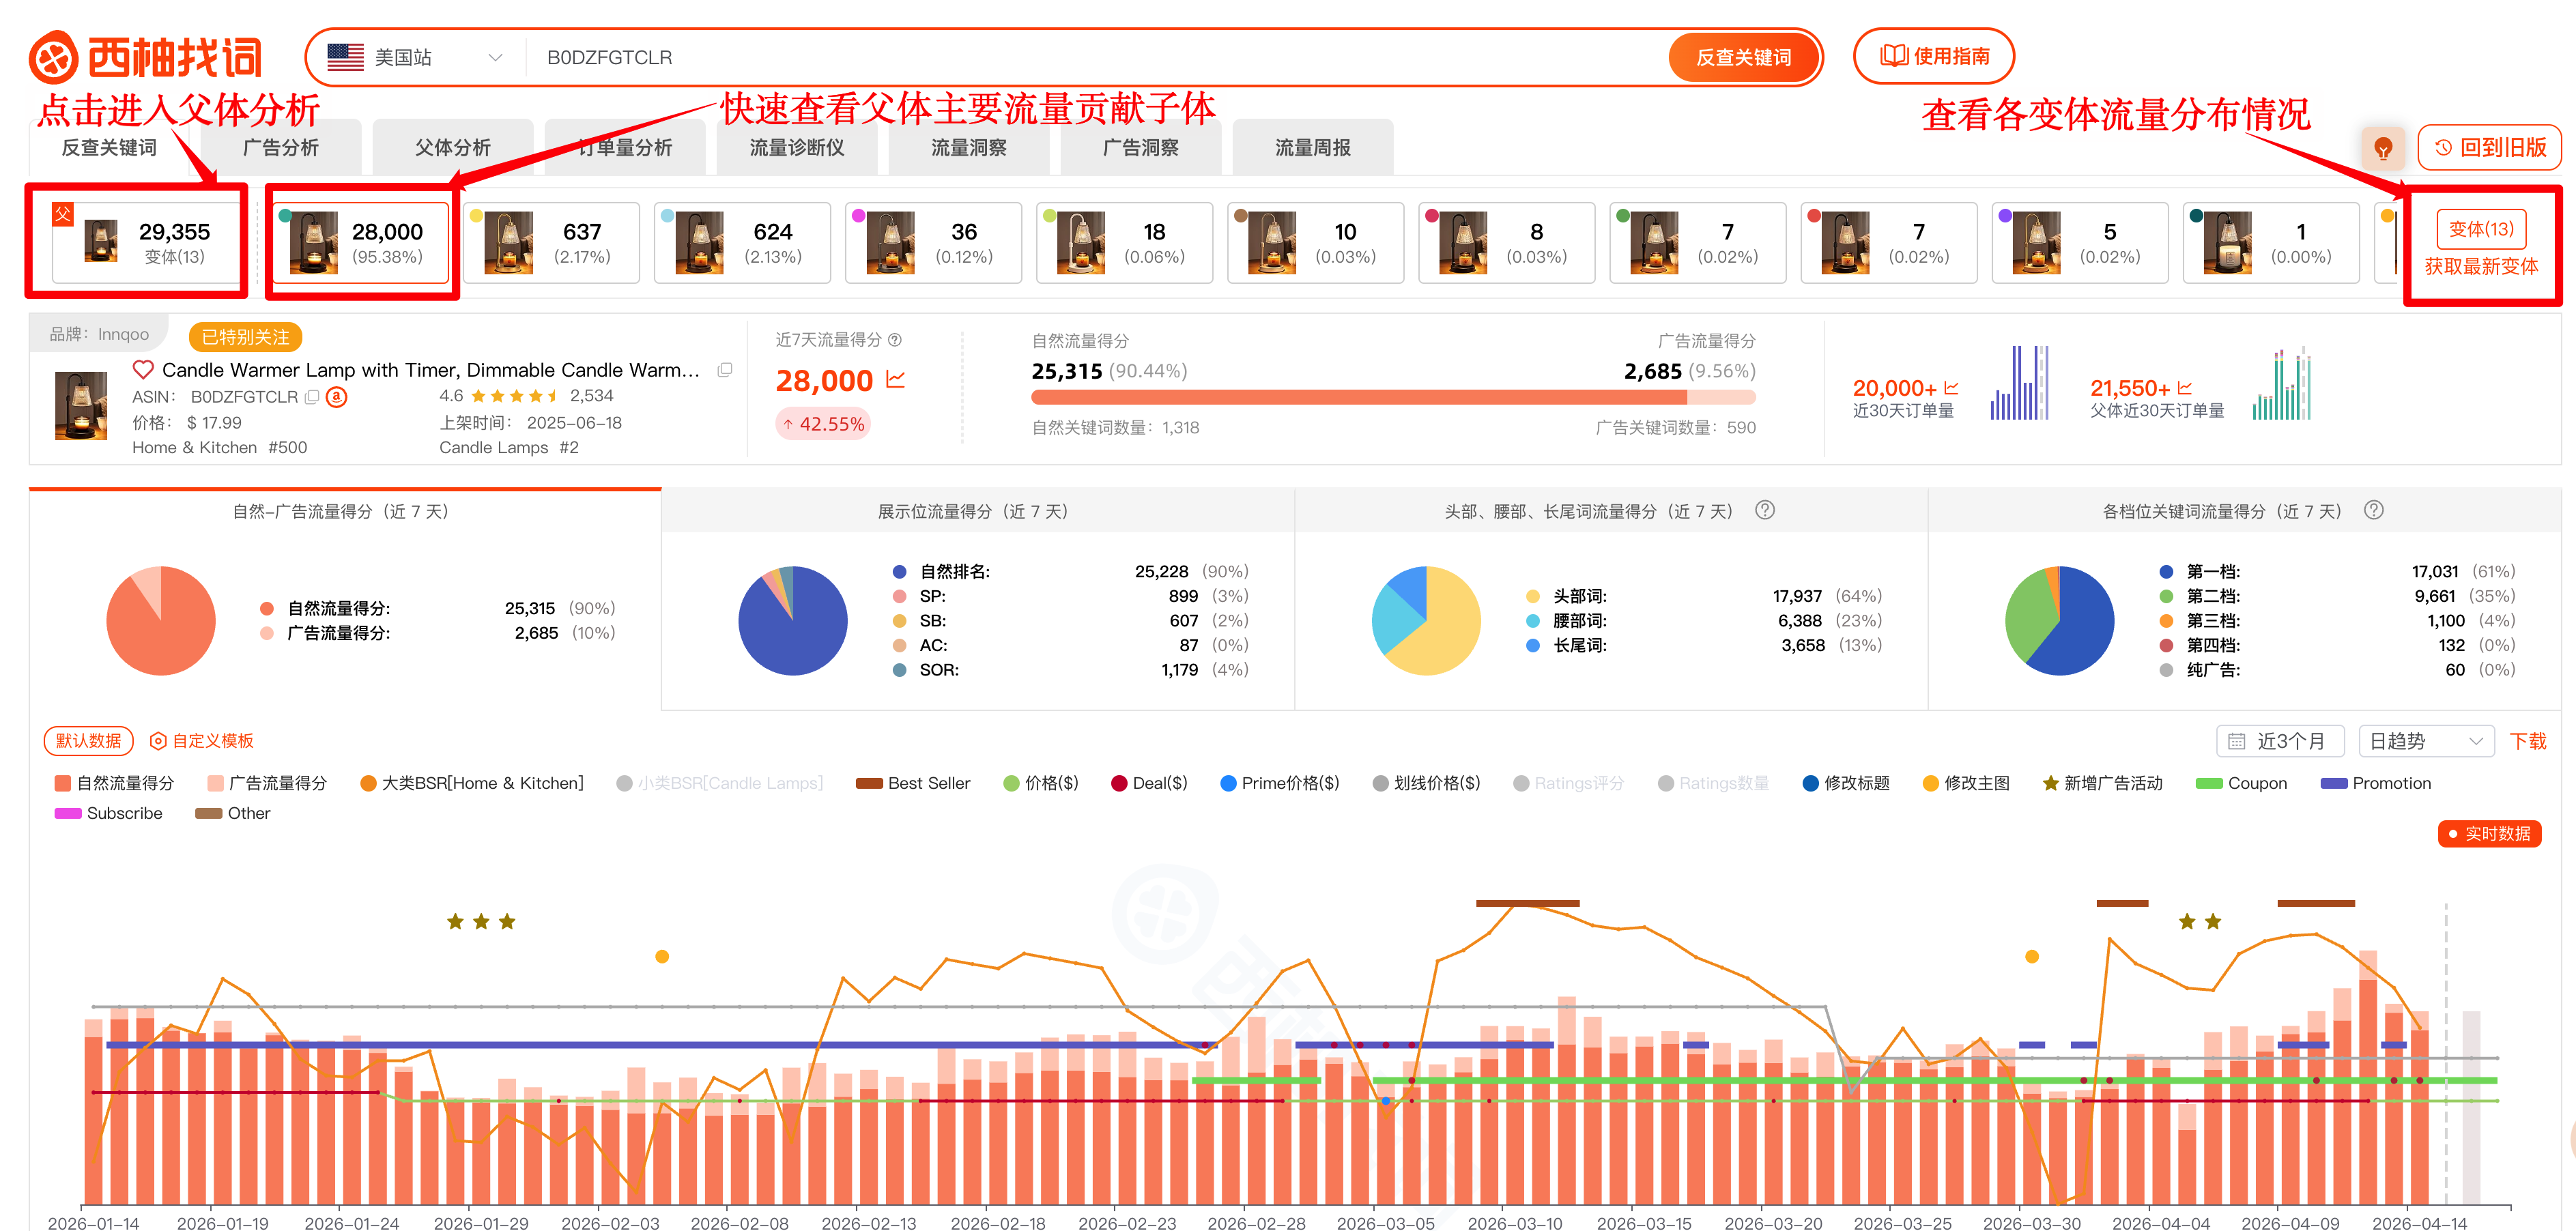Screen dimensions: 2576x1231
Task: Open the 近3个月 date range picker
Action: click(x=2280, y=741)
